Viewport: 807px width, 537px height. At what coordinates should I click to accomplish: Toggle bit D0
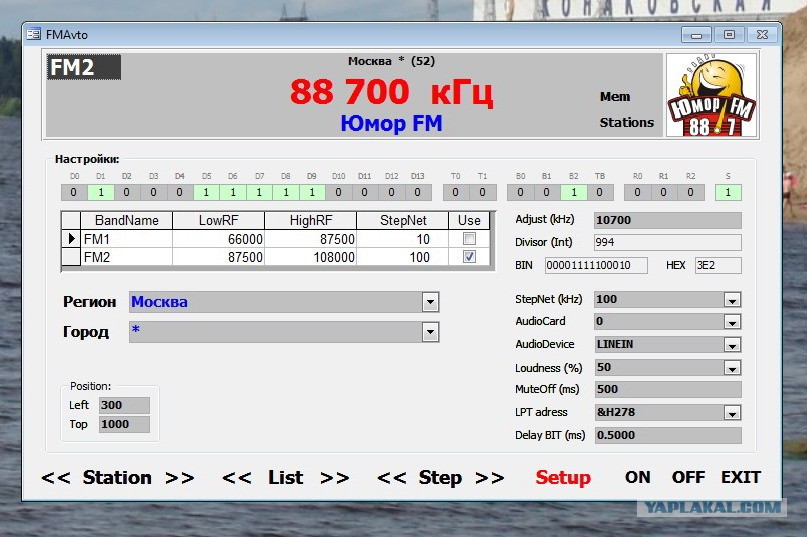pos(74,193)
